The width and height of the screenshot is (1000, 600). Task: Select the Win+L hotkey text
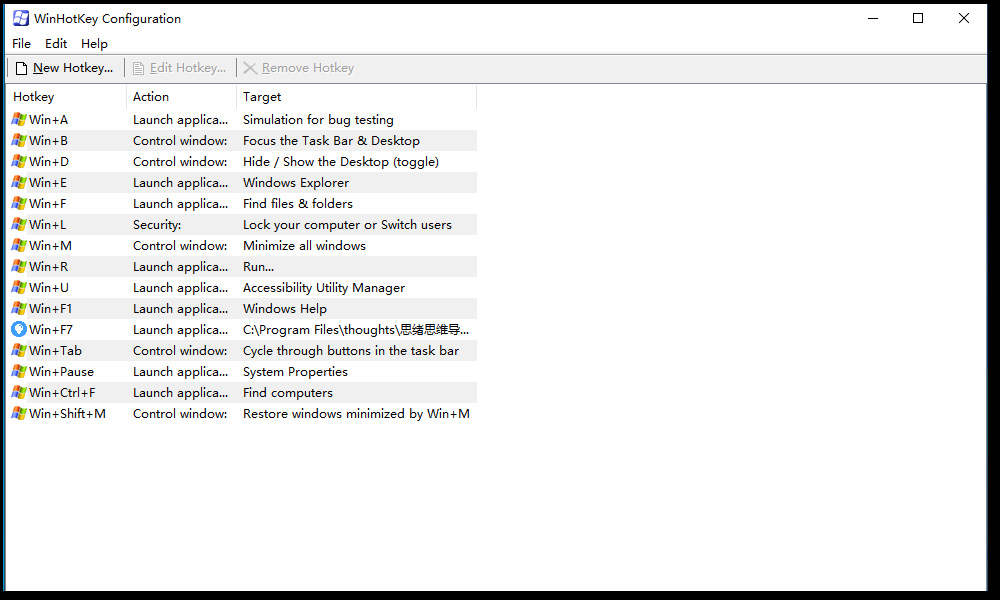(x=48, y=224)
